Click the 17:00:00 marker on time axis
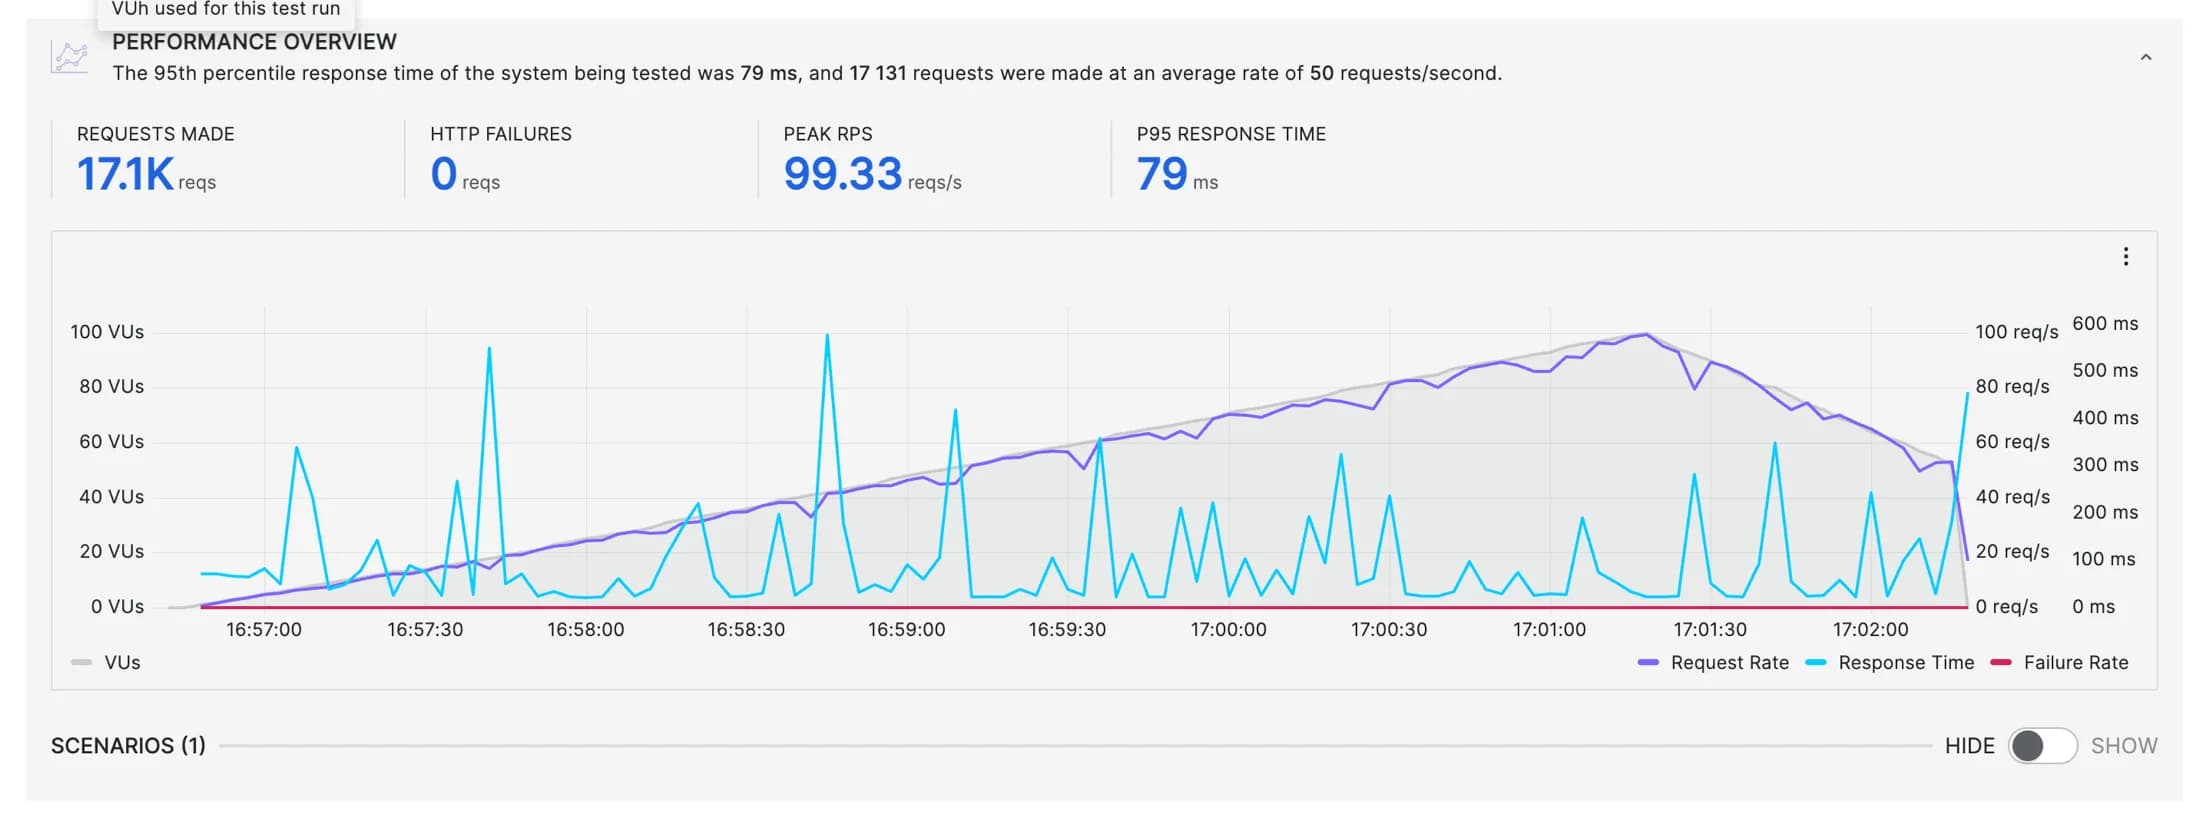The width and height of the screenshot is (2200, 818). point(1228,630)
